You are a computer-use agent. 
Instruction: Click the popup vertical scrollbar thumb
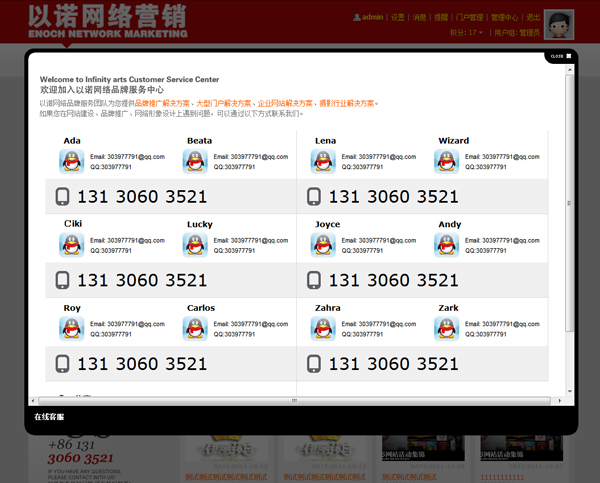(570, 203)
